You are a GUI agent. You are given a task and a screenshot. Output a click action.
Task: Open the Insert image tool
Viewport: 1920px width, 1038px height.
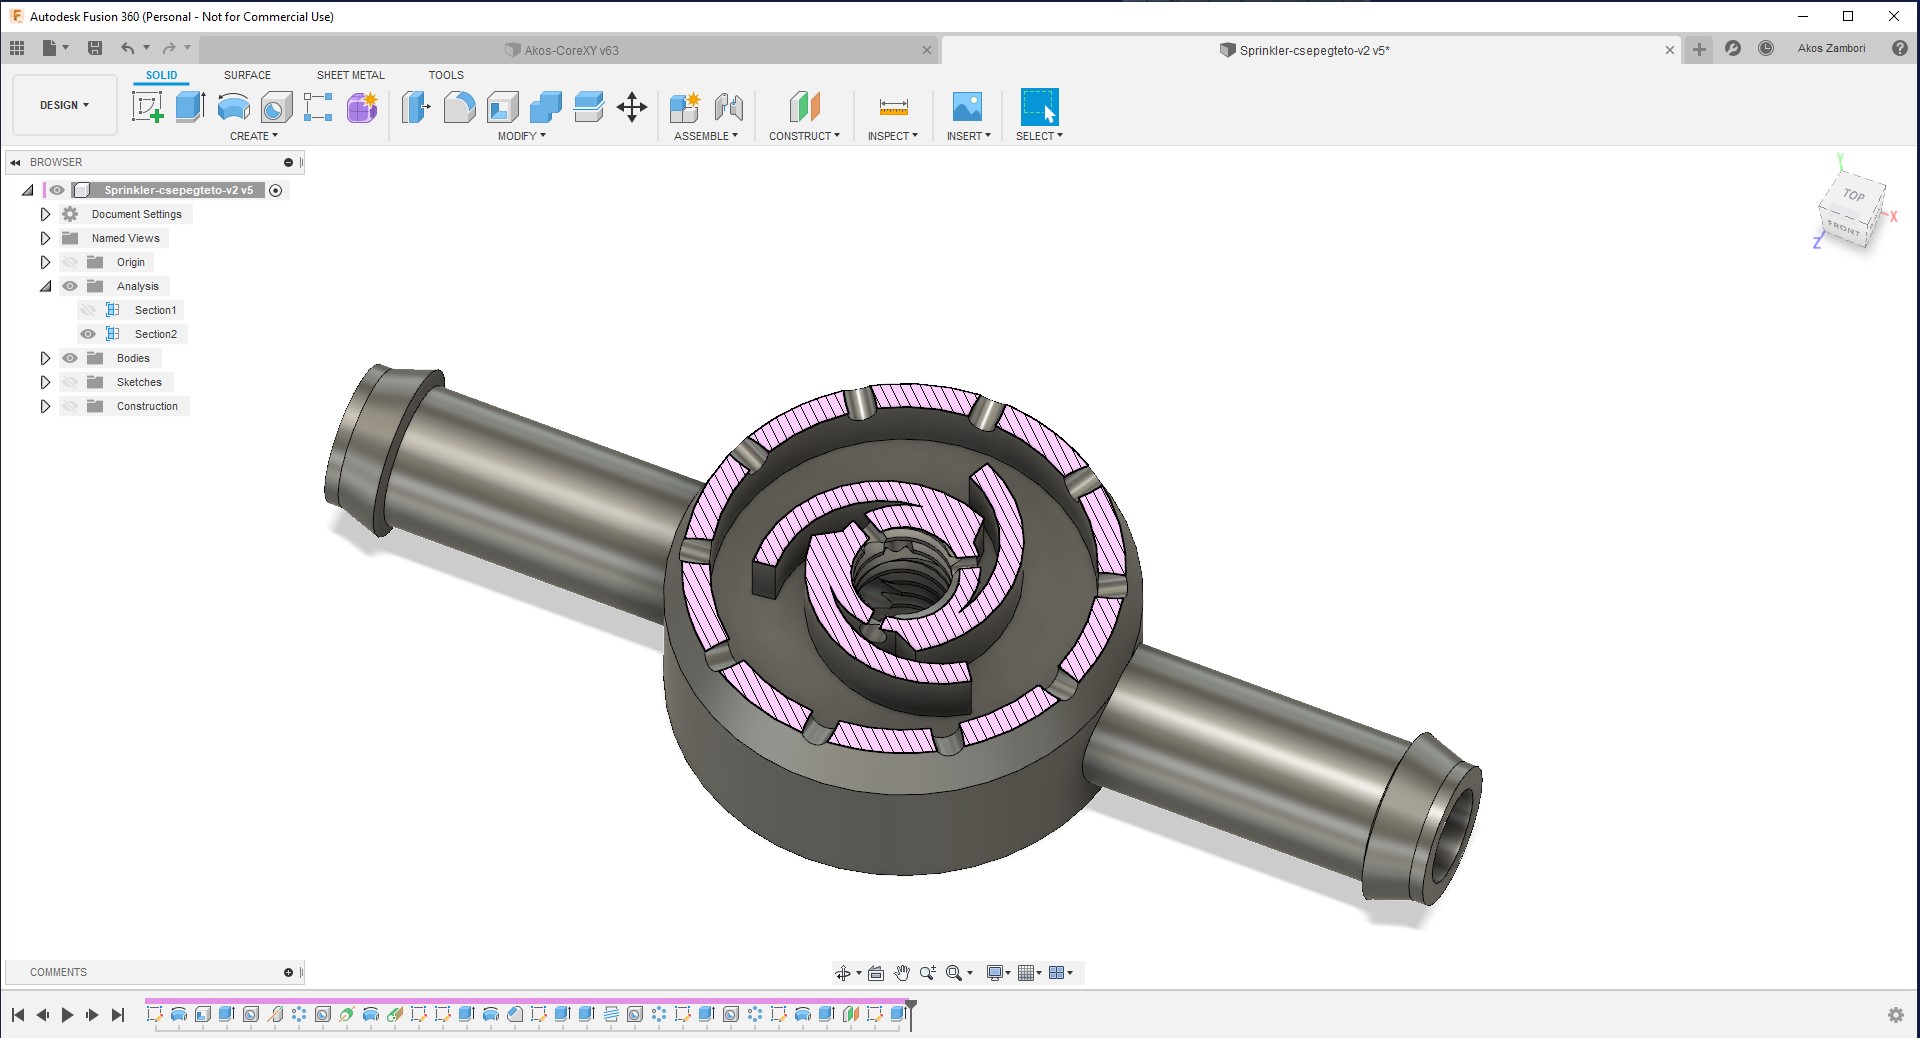pyautogui.click(x=967, y=106)
